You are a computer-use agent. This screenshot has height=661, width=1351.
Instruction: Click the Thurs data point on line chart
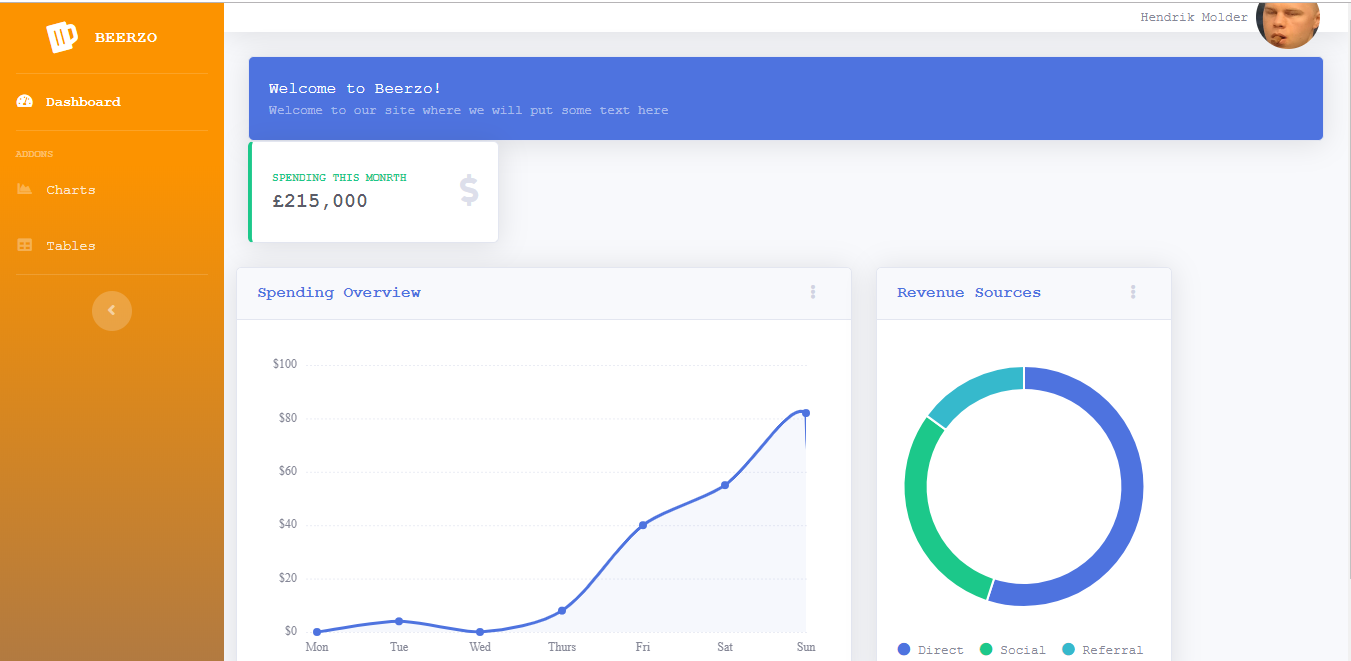pyautogui.click(x=562, y=610)
